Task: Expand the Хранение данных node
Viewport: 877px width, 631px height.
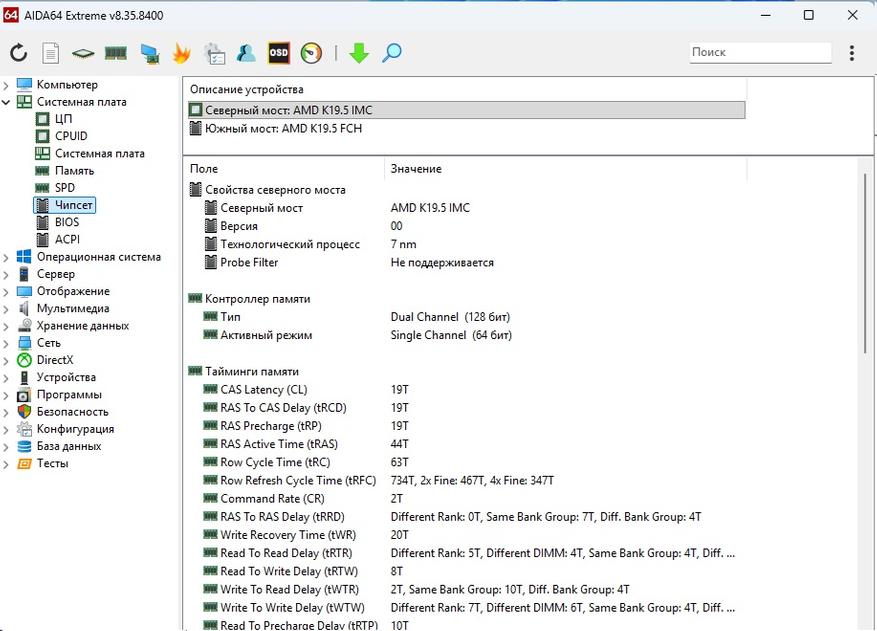Action: click(6, 326)
